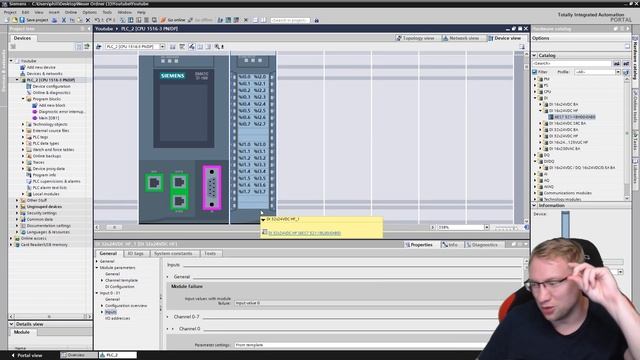Click the Go online toolbar button

[x=173, y=20]
